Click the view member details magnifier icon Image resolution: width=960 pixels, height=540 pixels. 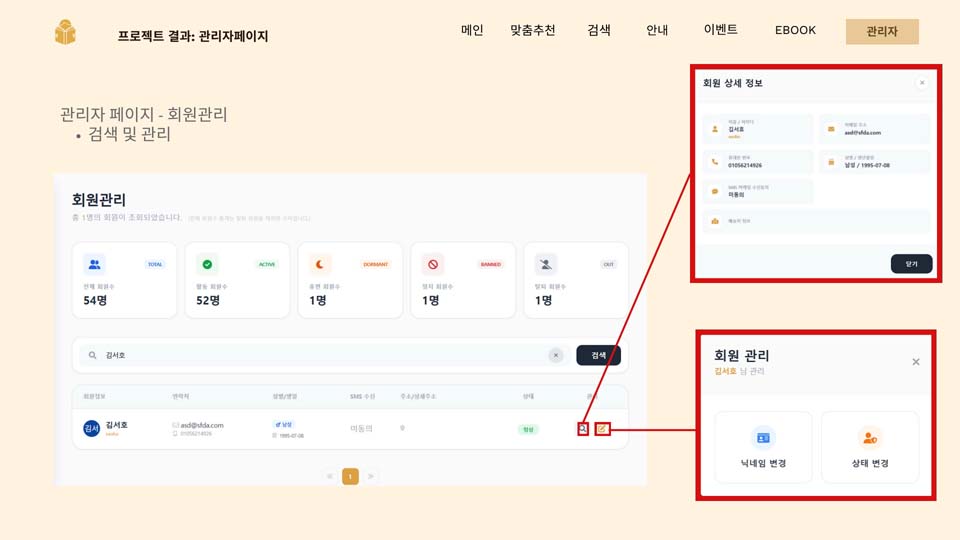[583, 429]
